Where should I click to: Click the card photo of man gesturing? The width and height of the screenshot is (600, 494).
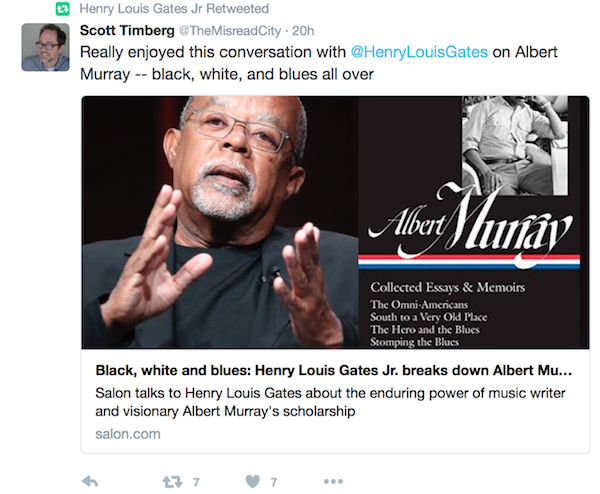220,222
